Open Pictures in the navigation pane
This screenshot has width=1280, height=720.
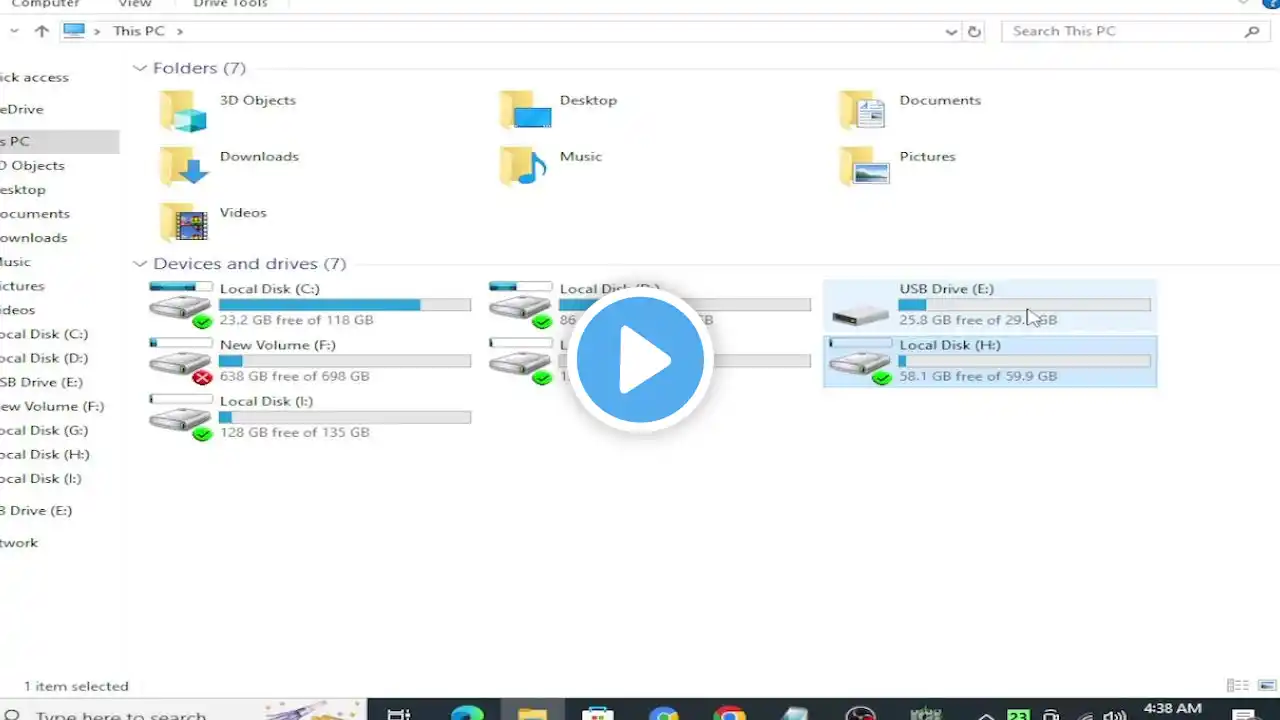coord(22,285)
